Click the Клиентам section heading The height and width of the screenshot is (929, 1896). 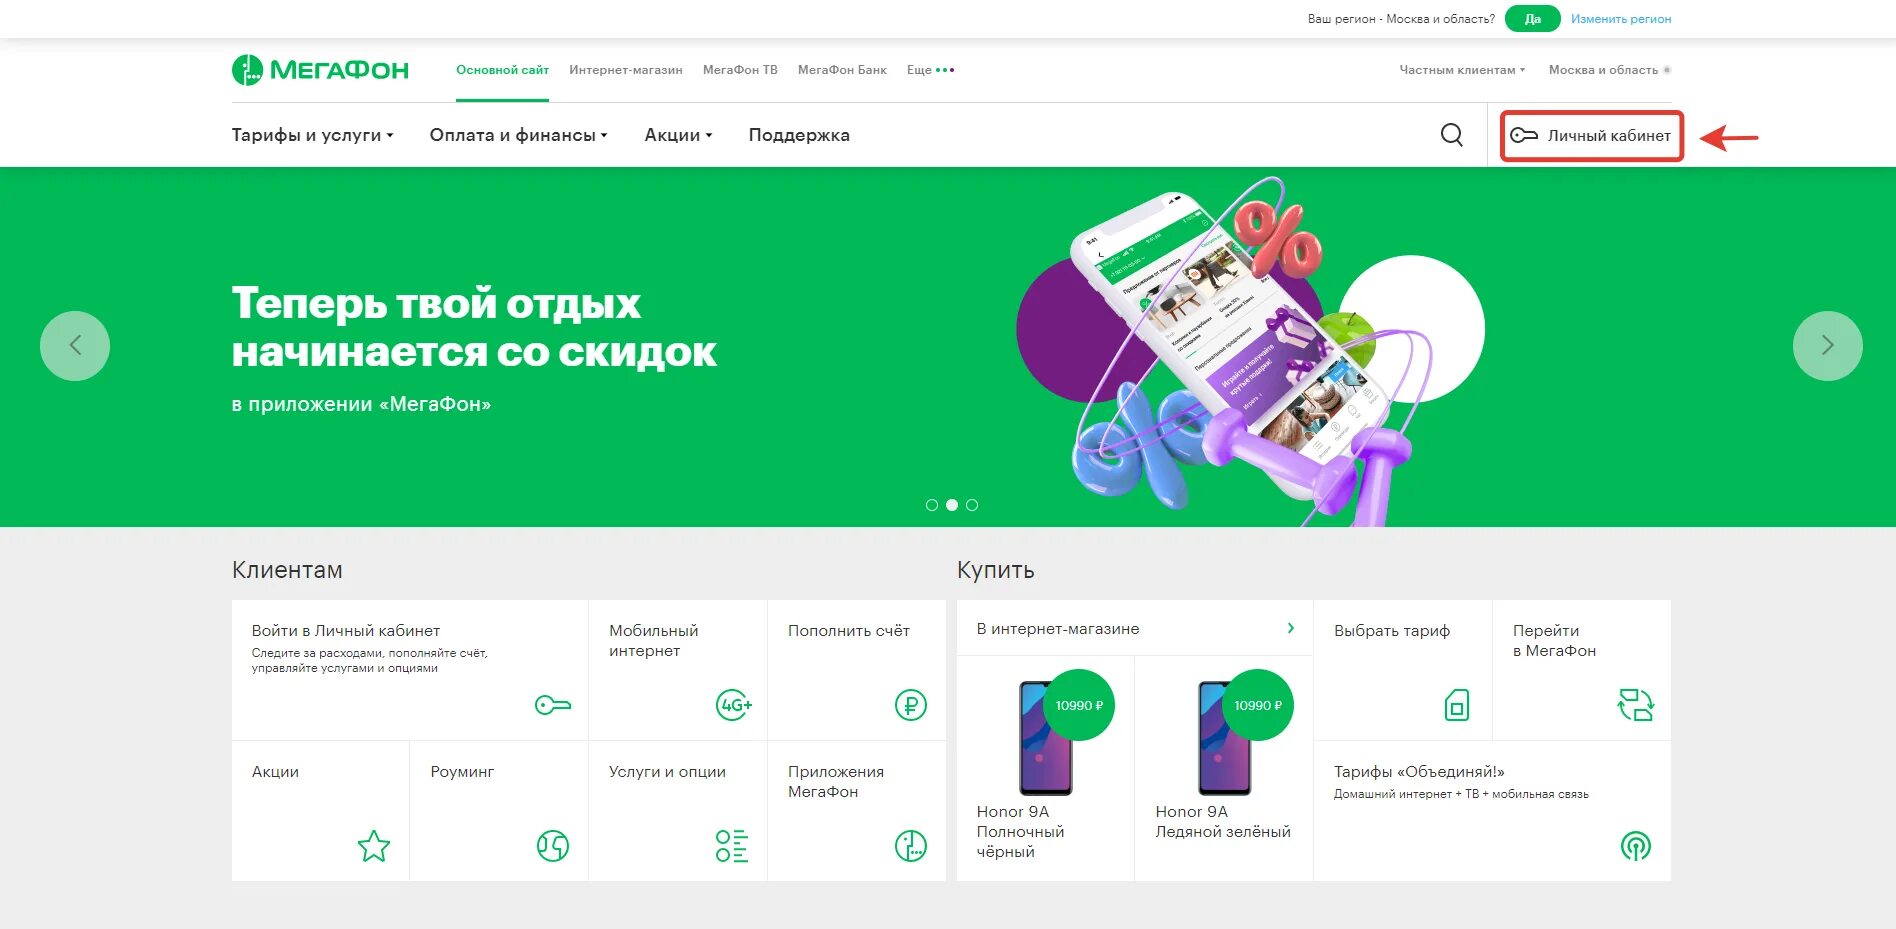pos(287,570)
